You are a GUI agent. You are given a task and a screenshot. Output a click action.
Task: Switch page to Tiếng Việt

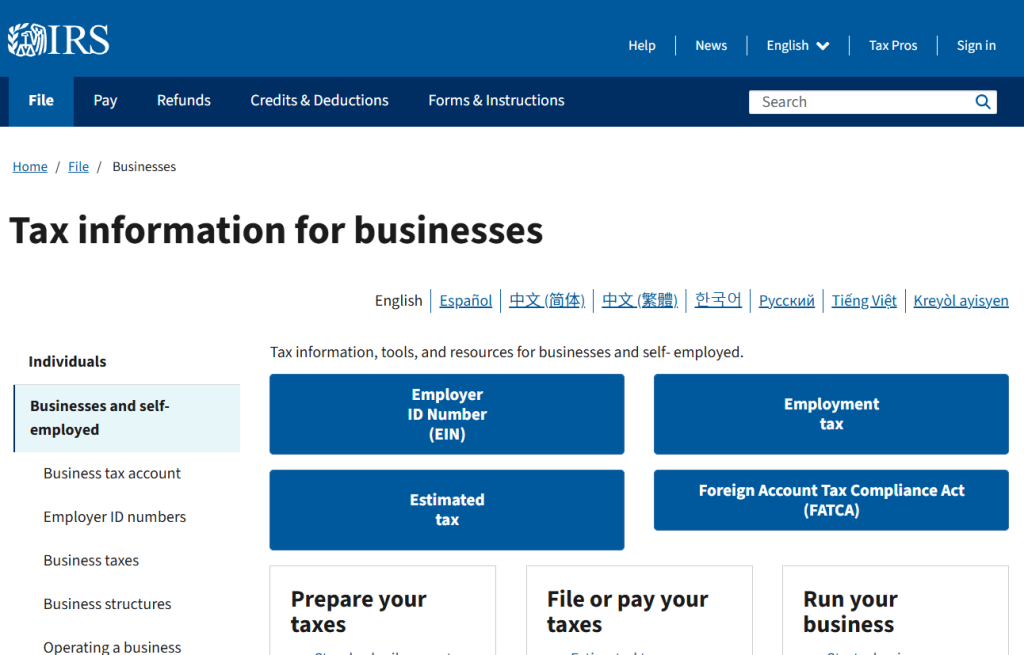click(x=863, y=300)
